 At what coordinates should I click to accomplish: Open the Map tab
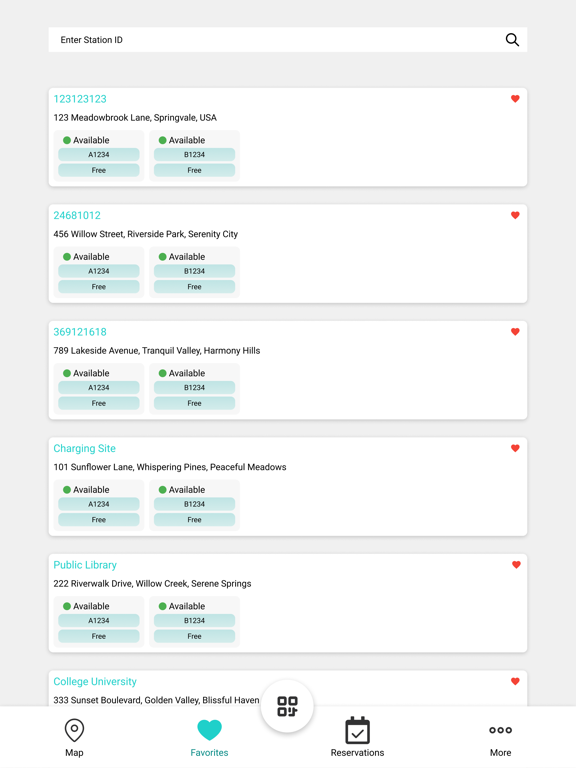point(74,738)
